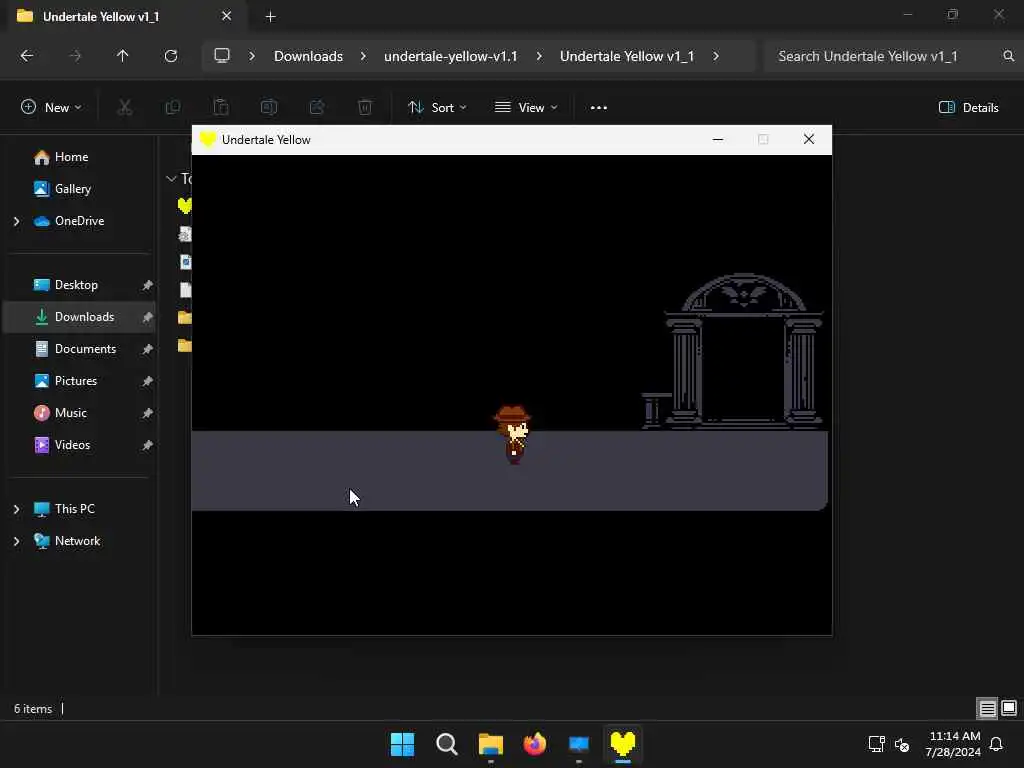The height and width of the screenshot is (768, 1024).
Task: Open File Explorer from the taskbar
Action: (x=490, y=744)
